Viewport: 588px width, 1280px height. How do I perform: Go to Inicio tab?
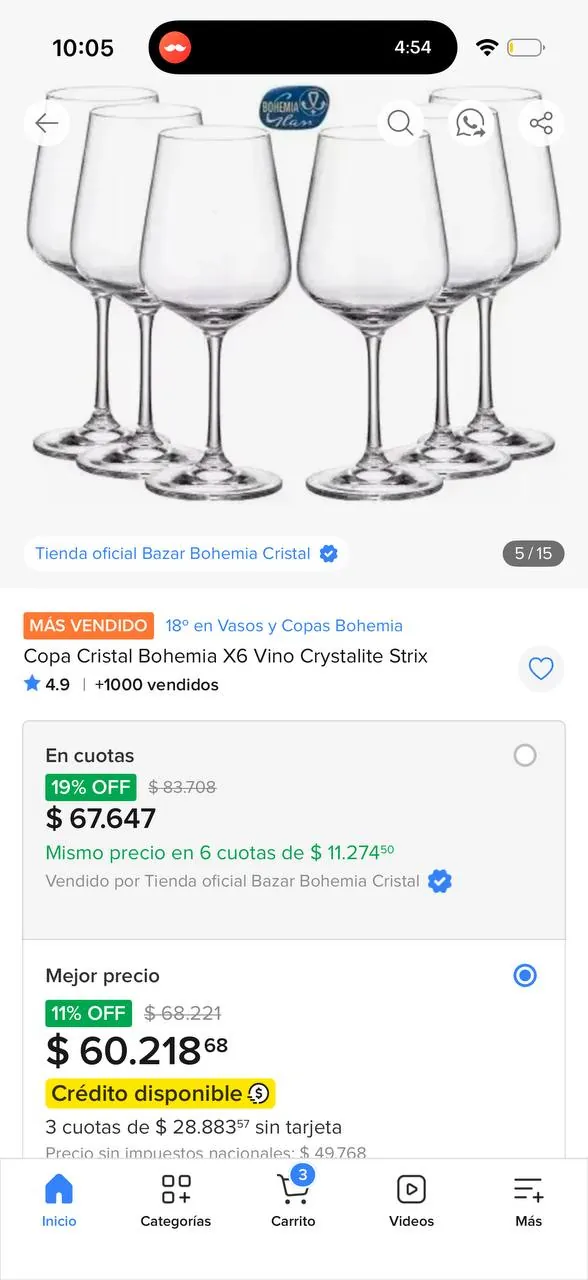(59, 1200)
